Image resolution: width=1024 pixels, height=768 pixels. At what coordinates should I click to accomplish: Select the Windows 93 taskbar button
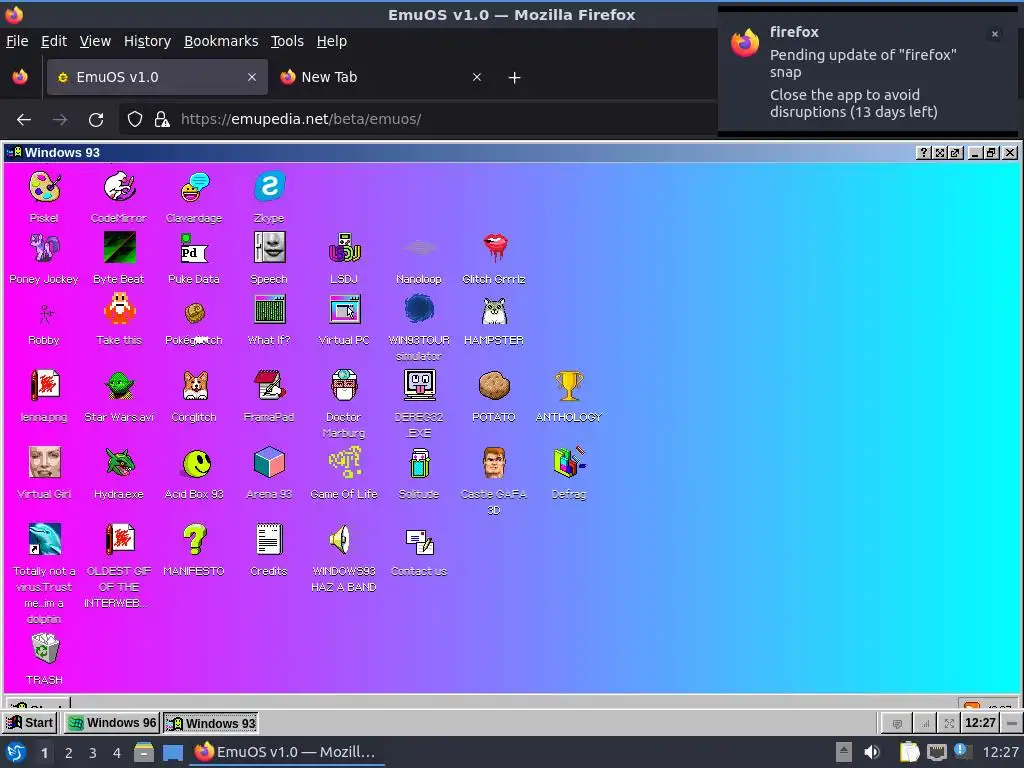coord(211,723)
